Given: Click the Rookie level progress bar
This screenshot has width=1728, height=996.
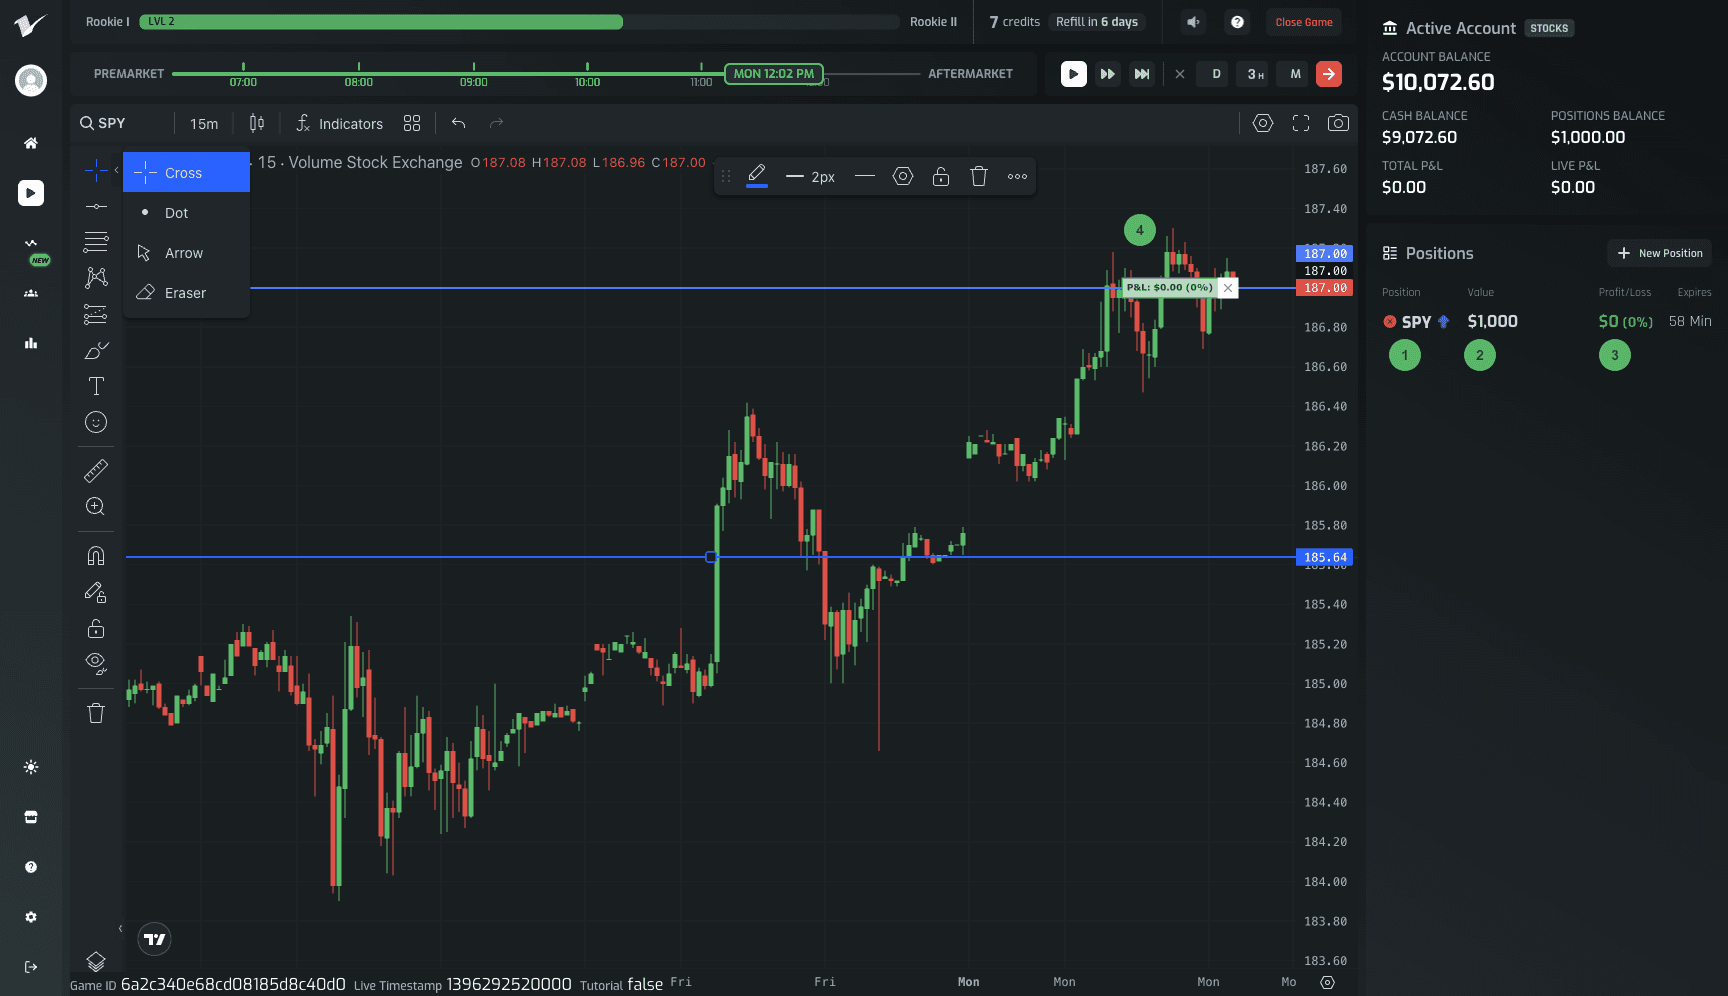Looking at the screenshot, I should pos(519,22).
